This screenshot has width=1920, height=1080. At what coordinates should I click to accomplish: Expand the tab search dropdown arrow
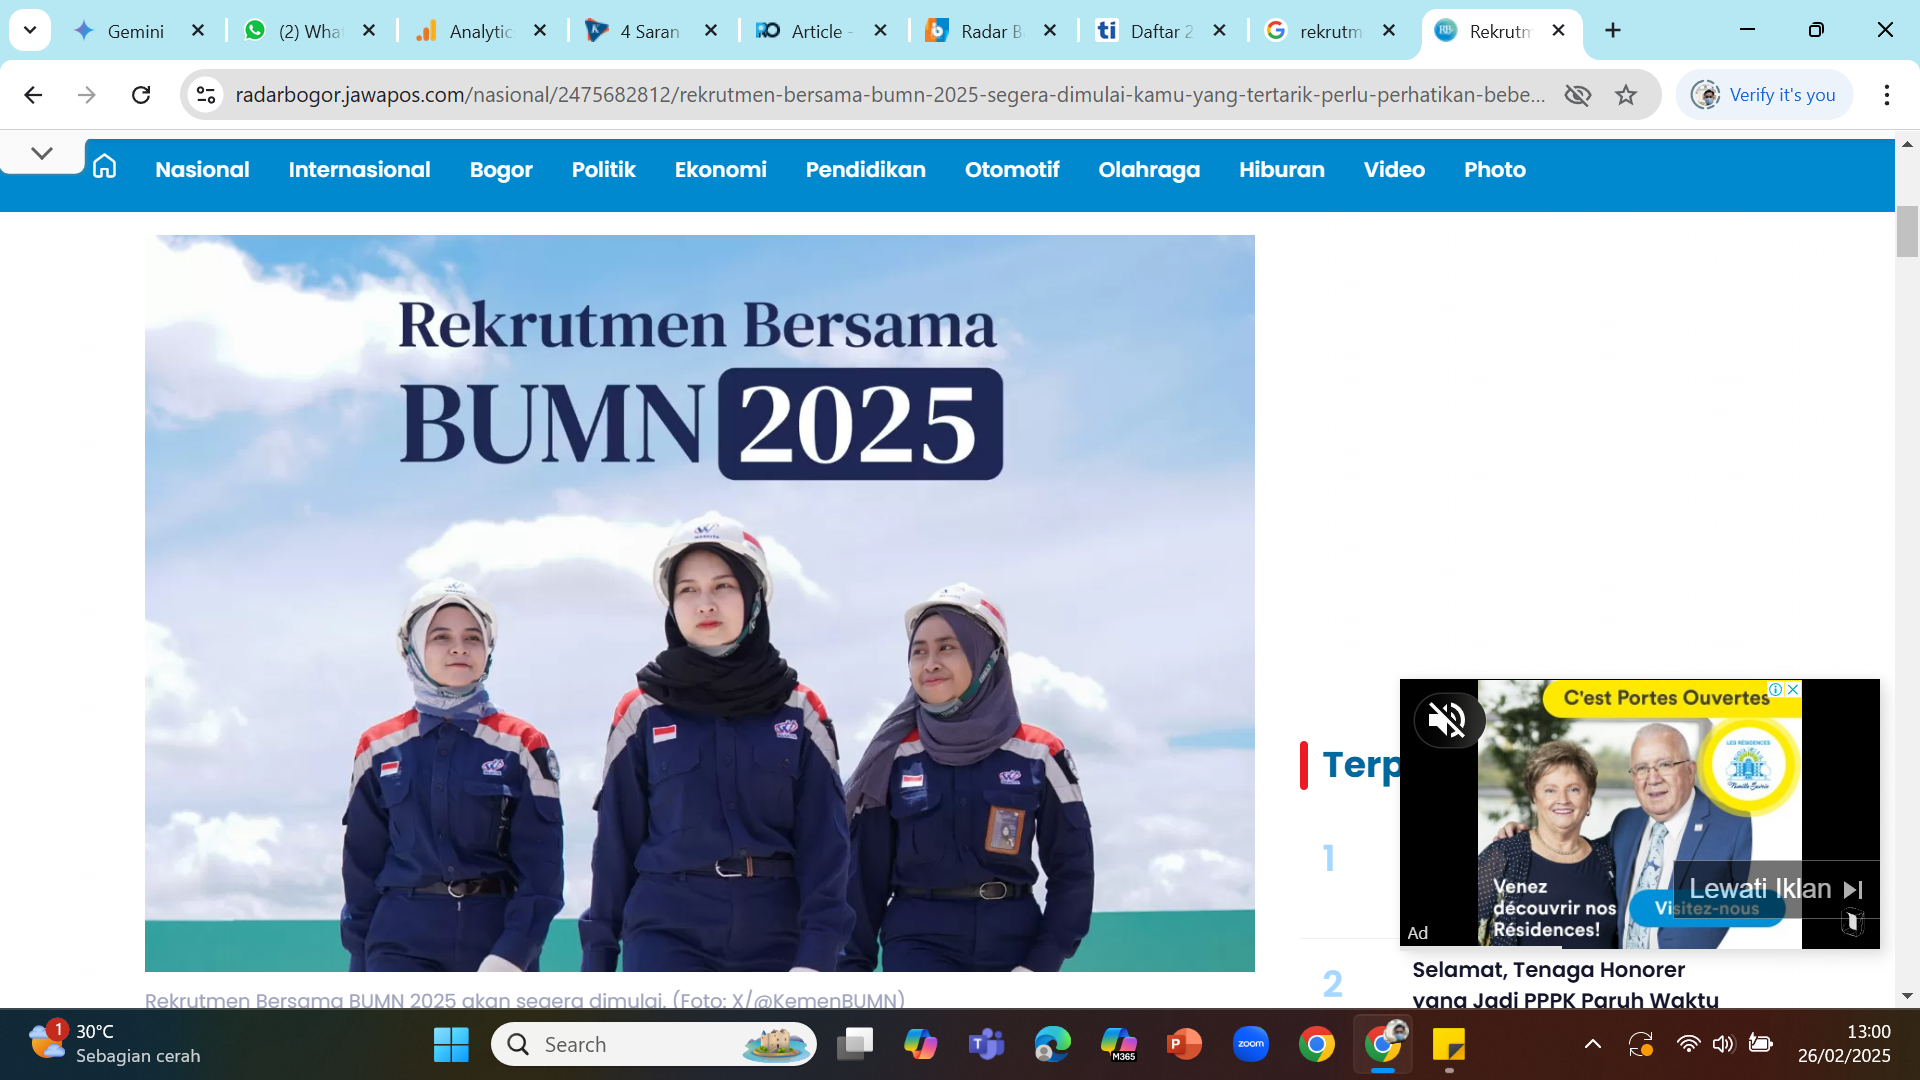[x=30, y=31]
